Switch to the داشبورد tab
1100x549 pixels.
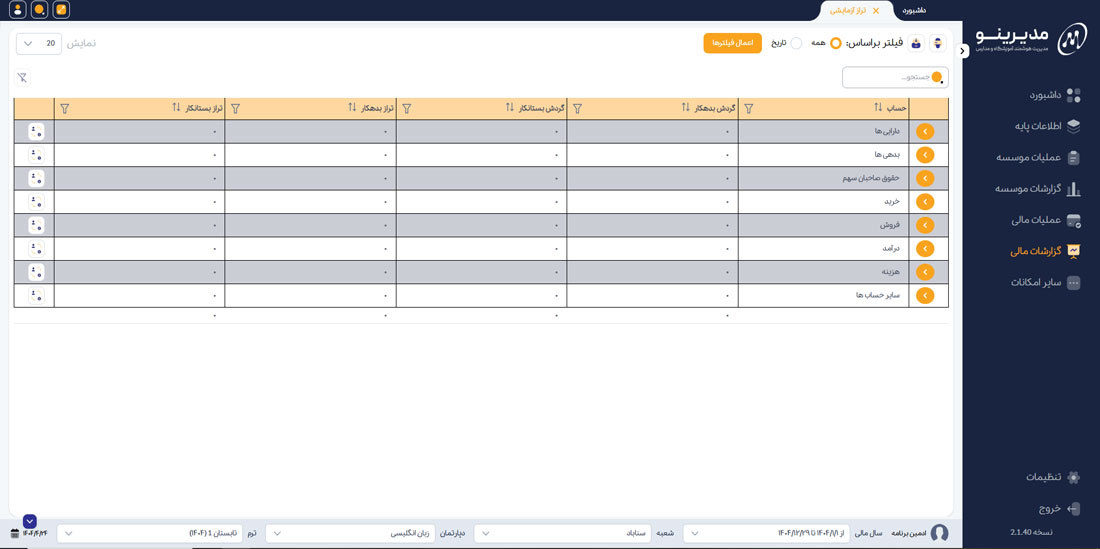pyautogui.click(x=914, y=10)
